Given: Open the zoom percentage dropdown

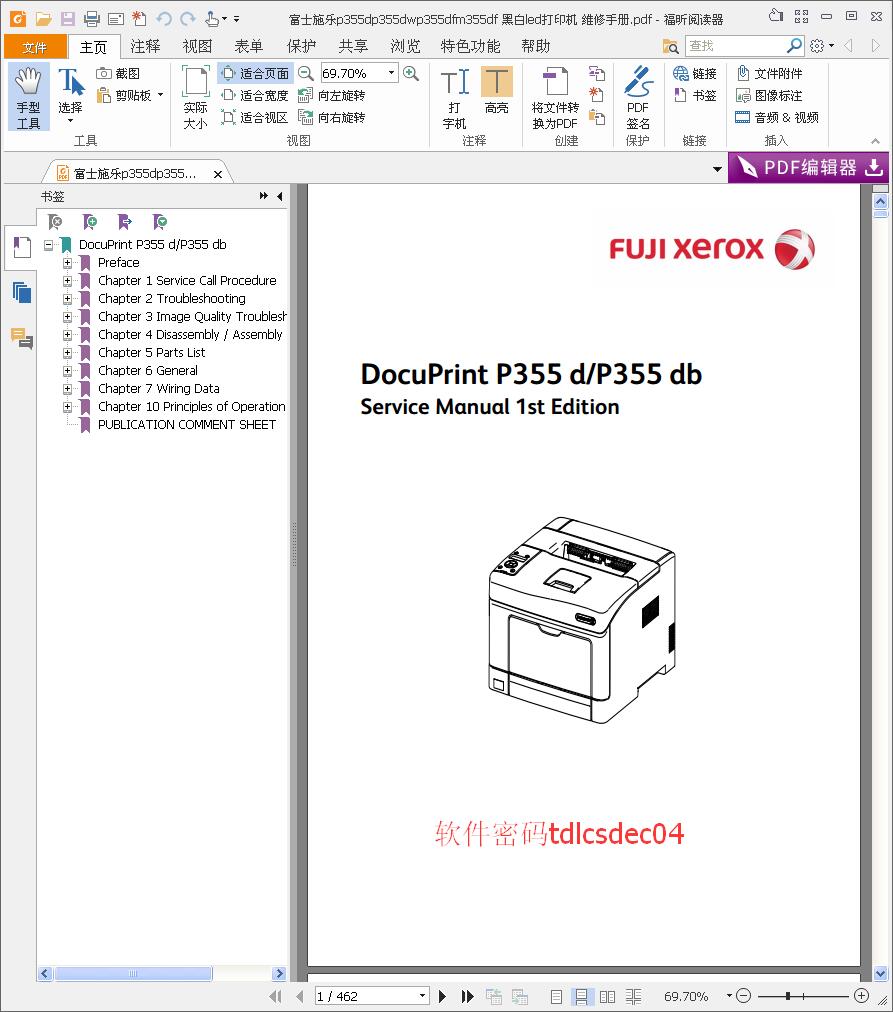Looking at the screenshot, I should pyautogui.click(x=391, y=73).
